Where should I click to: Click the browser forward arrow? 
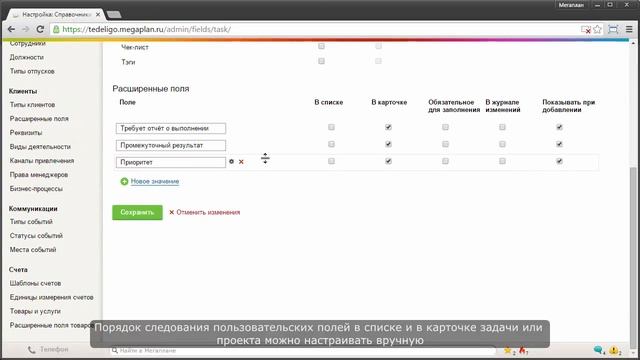tap(26, 29)
